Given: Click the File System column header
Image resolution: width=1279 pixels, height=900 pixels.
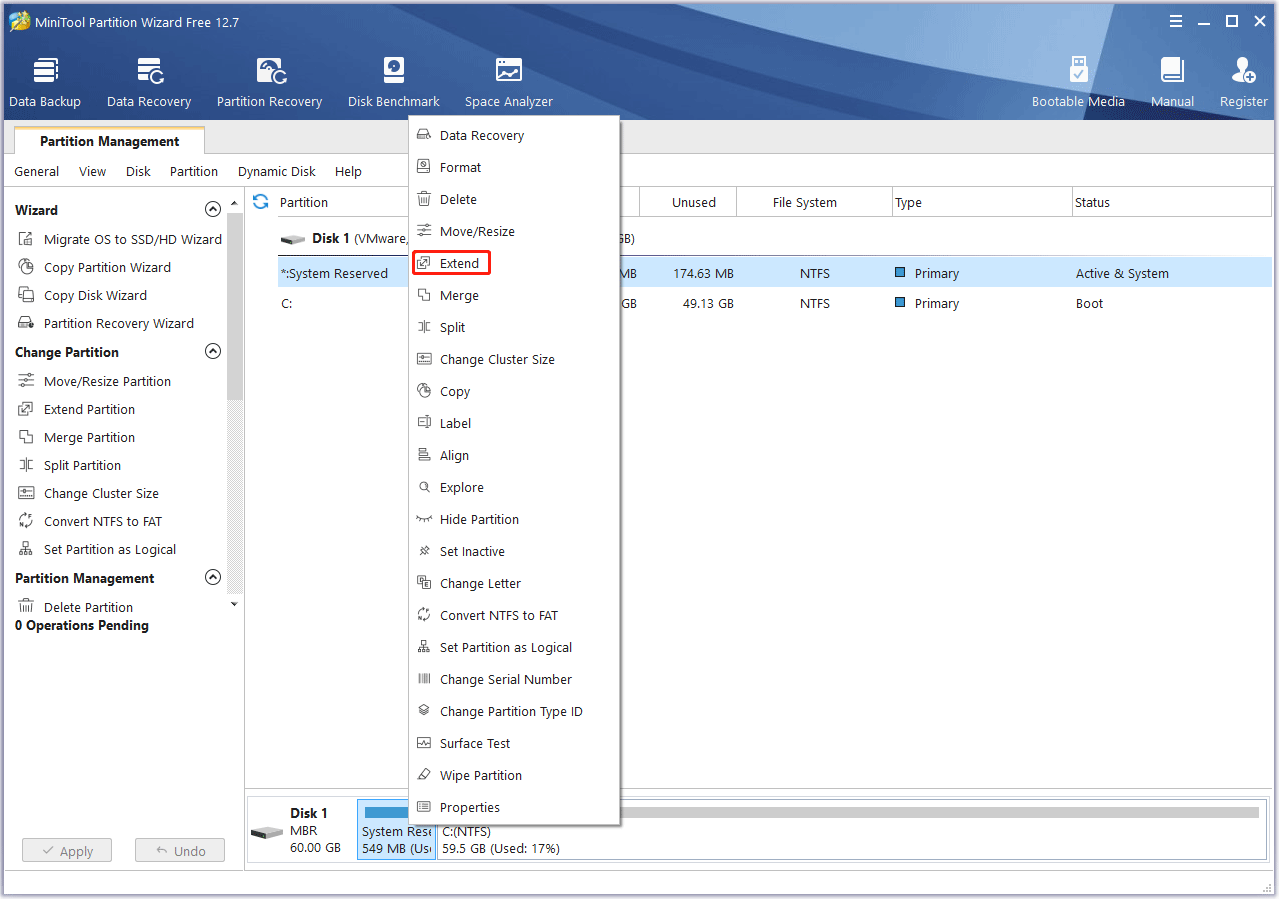Looking at the screenshot, I should [x=814, y=202].
